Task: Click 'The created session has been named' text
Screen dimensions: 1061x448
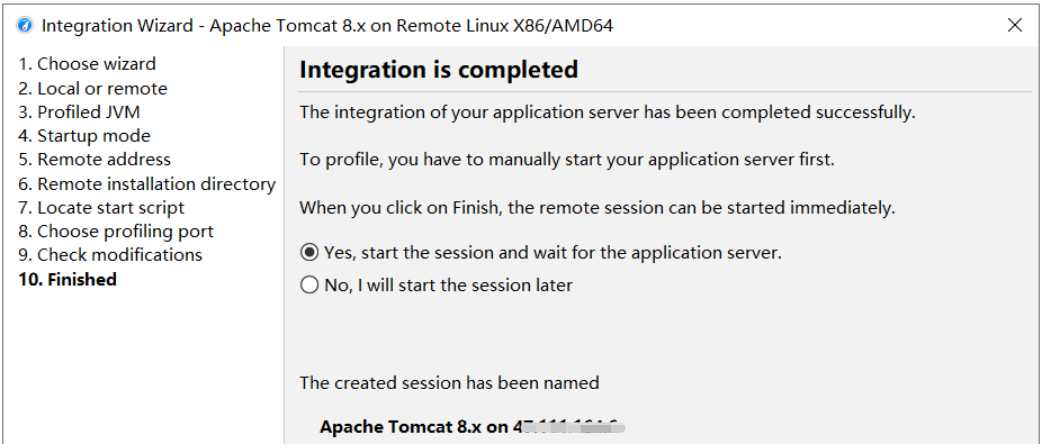Action: 449,382
